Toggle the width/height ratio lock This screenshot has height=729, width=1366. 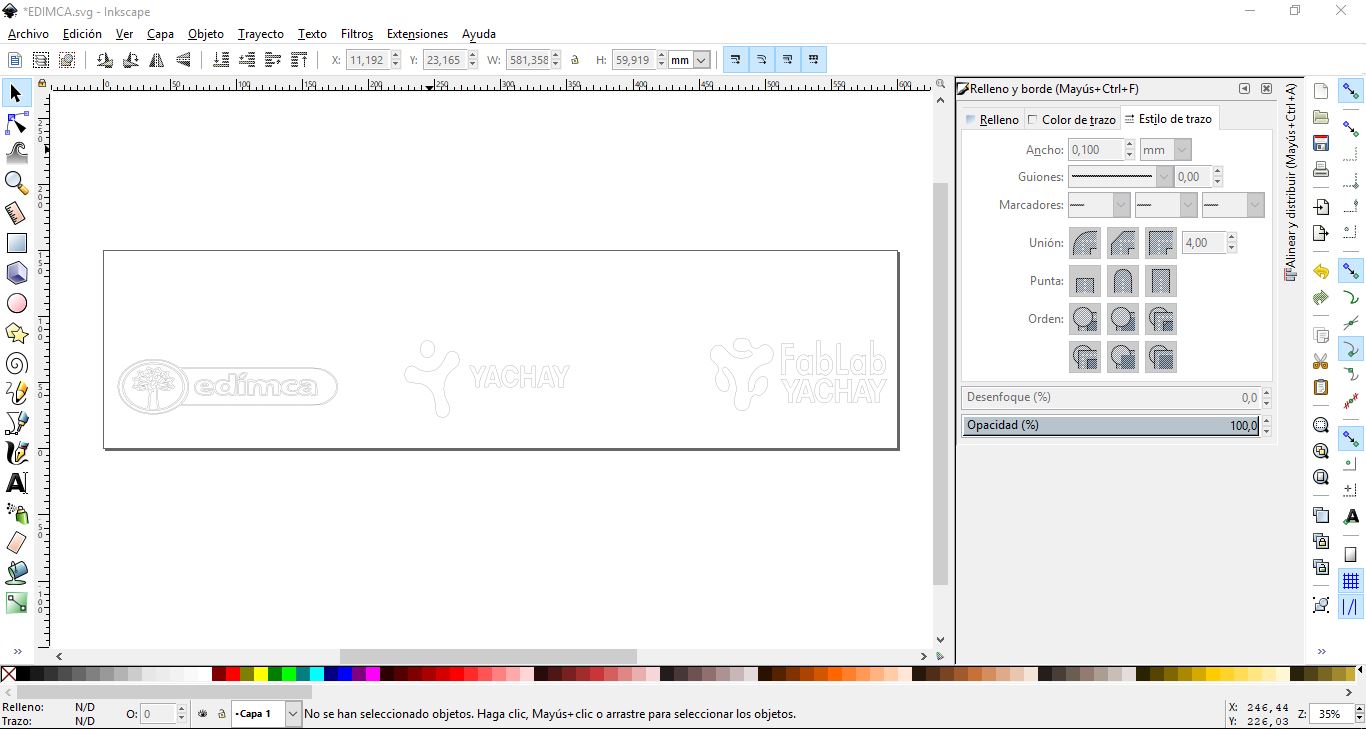[x=575, y=60]
